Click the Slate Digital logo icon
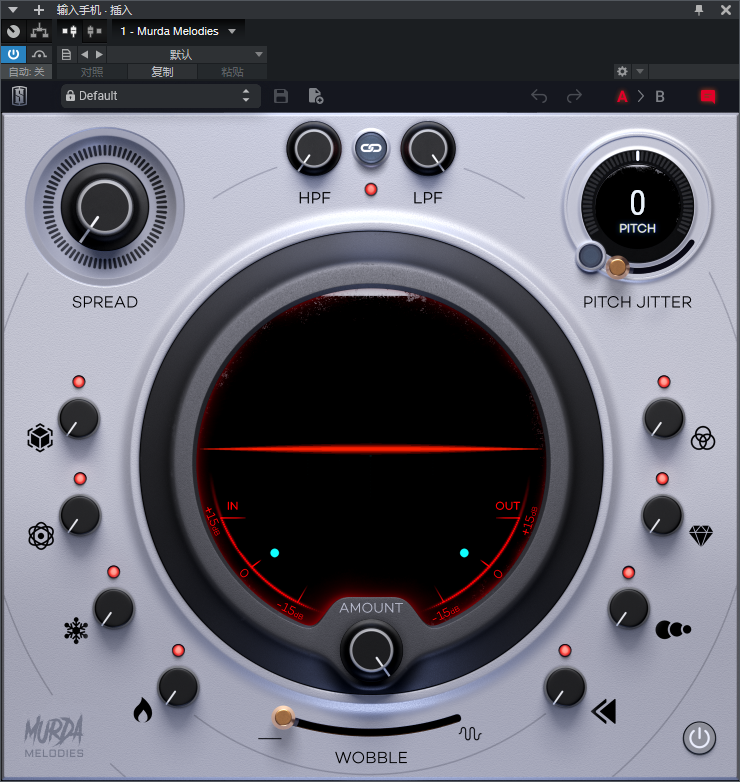The height and width of the screenshot is (782, 740). pyautogui.click(x=19, y=96)
